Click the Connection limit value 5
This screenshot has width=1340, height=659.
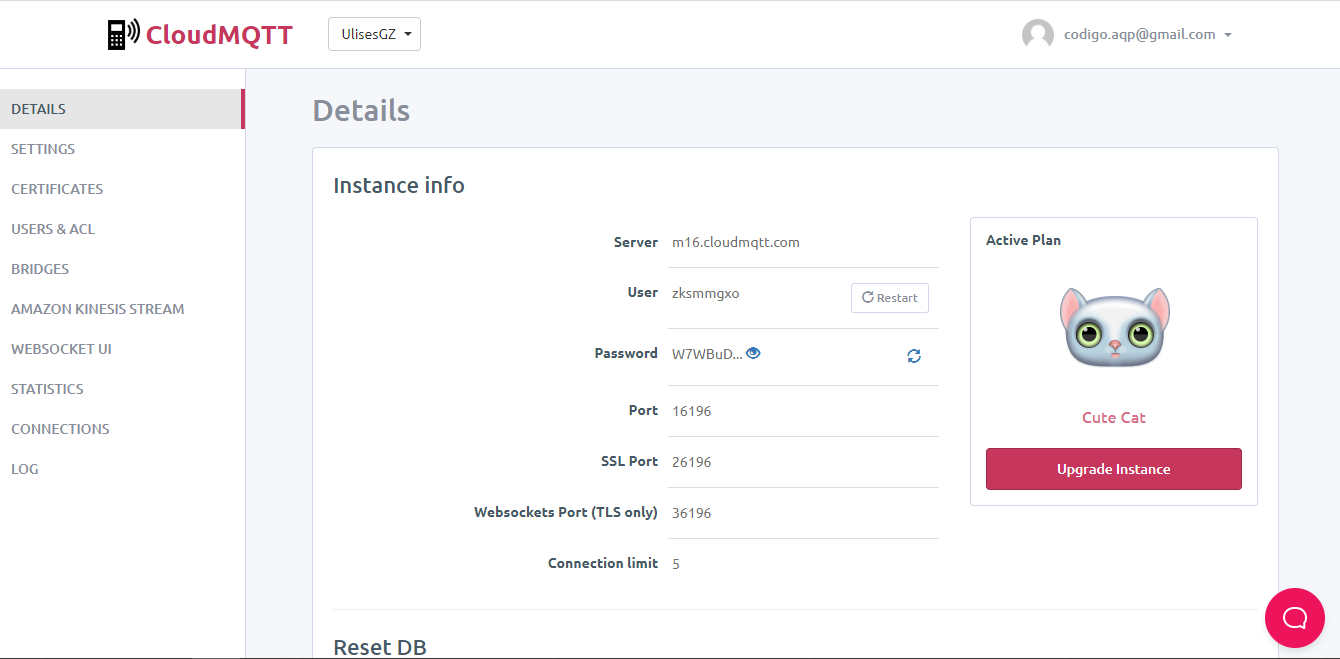pyautogui.click(x=676, y=564)
